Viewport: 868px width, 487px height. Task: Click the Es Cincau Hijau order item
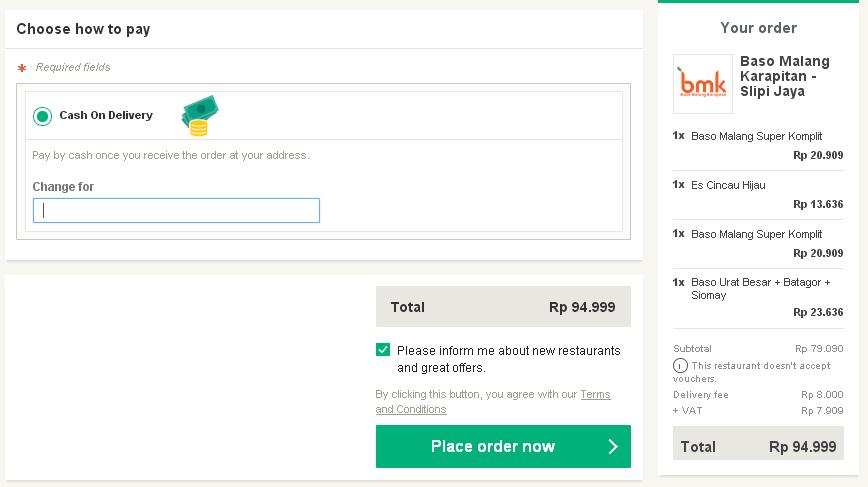728,185
